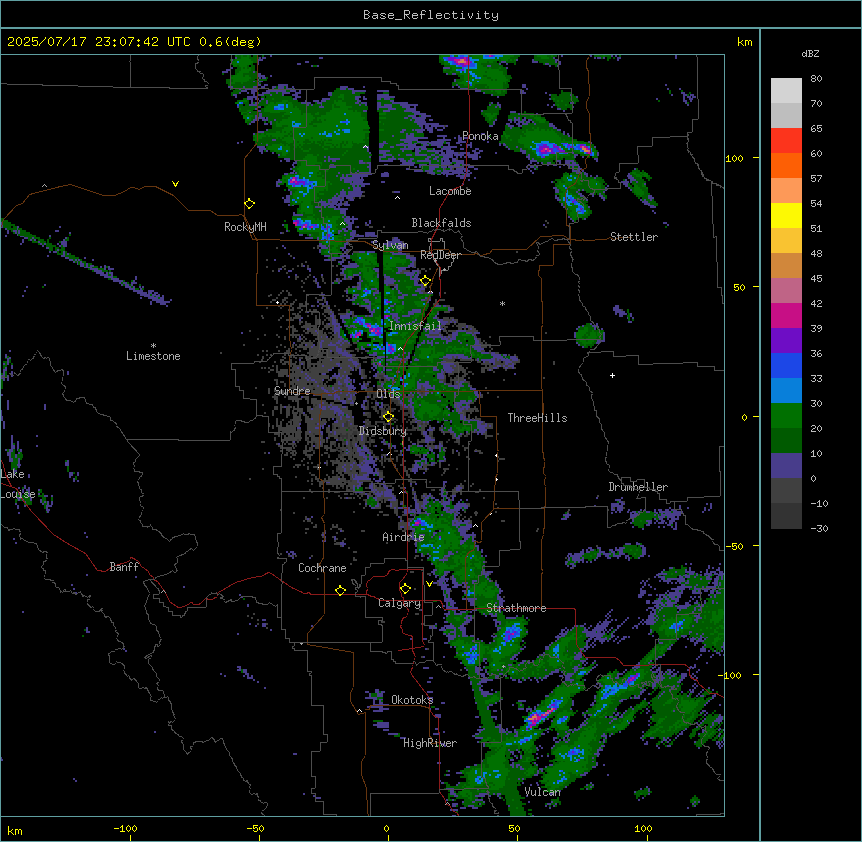
Task: Click the Cochrane label
Action: [322, 568]
